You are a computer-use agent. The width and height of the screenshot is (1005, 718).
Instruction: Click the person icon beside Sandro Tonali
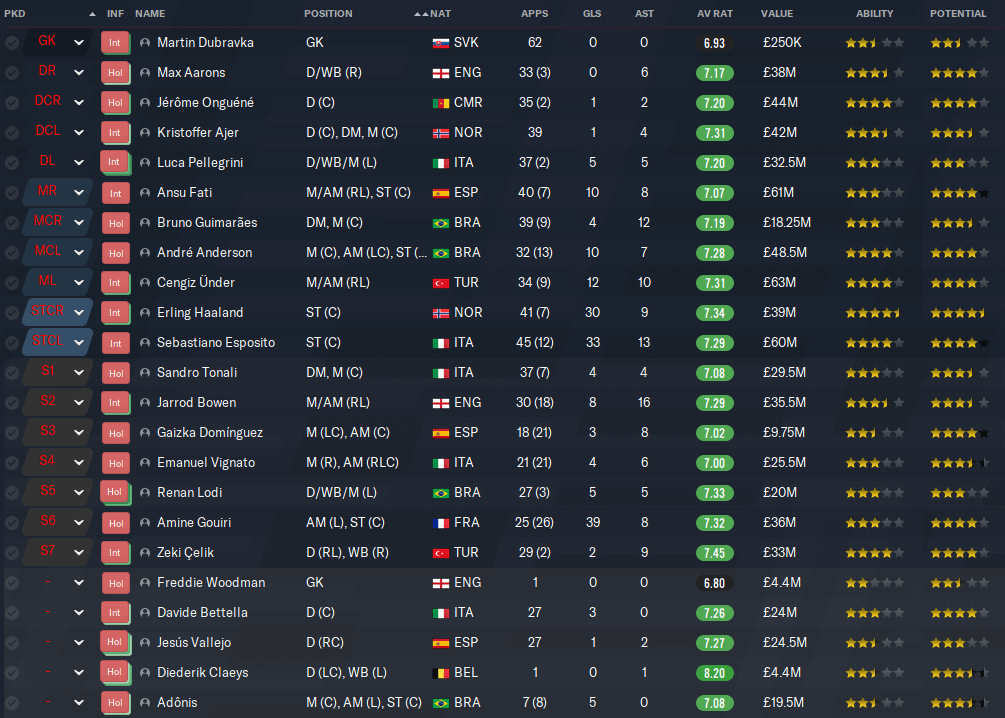pos(145,372)
